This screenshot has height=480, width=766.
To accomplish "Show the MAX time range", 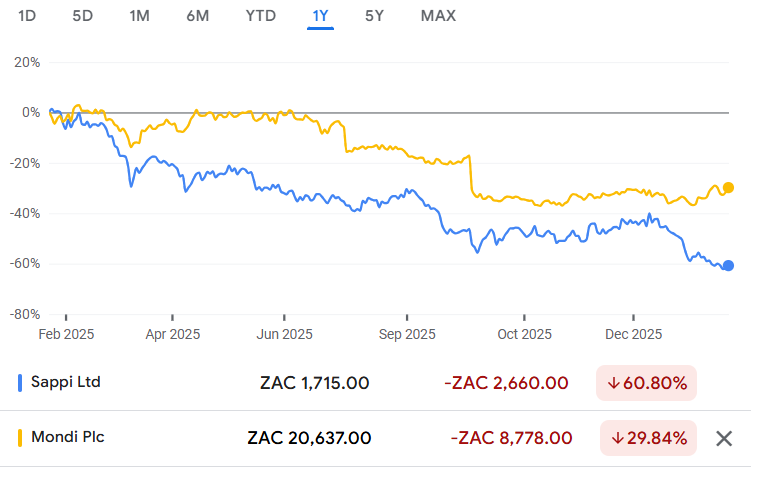I will [438, 16].
